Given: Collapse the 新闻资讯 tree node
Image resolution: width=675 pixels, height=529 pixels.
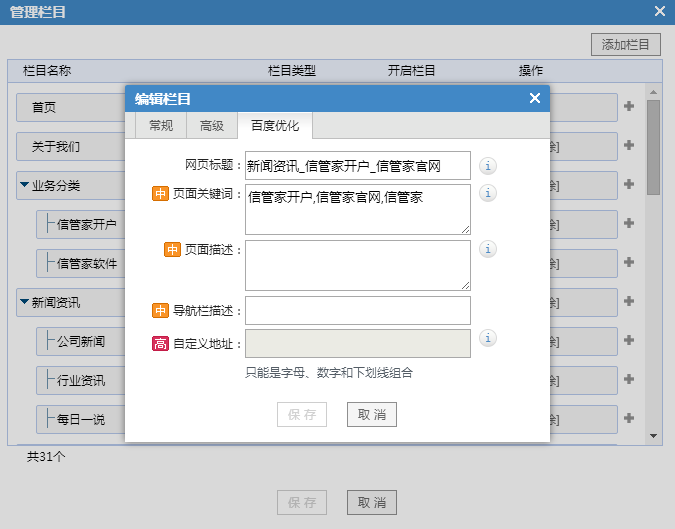Looking at the screenshot, I should click(24, 302).
